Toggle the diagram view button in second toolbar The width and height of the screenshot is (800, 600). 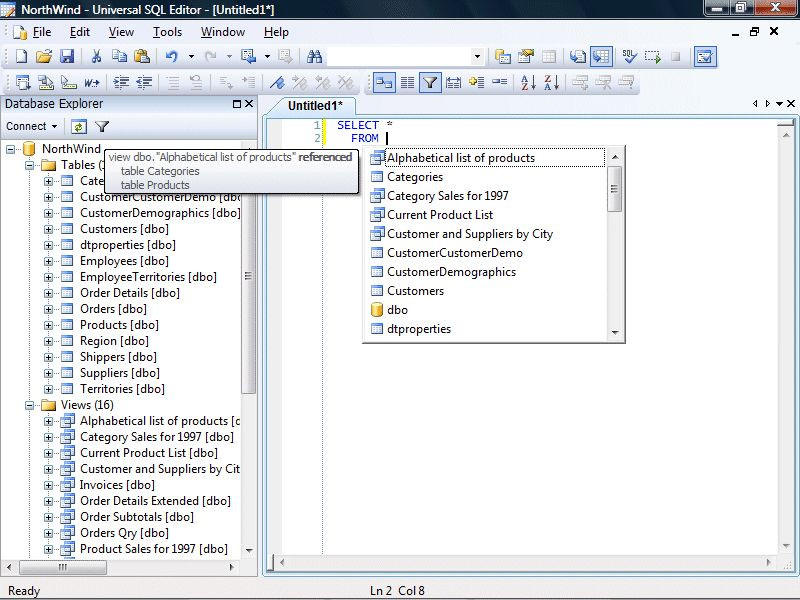pos(384,82)
